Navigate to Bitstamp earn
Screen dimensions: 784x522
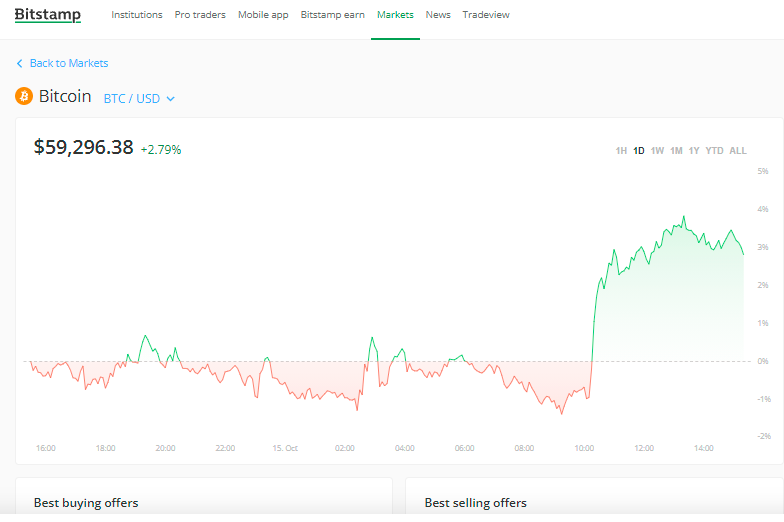(333, 15)
